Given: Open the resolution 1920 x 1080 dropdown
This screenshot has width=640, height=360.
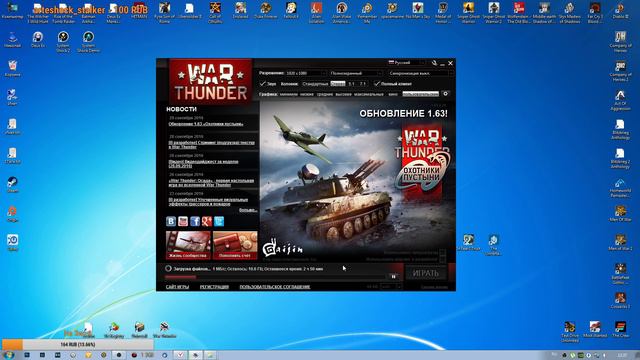Looking at the screenshot, I should click(306, 73).
